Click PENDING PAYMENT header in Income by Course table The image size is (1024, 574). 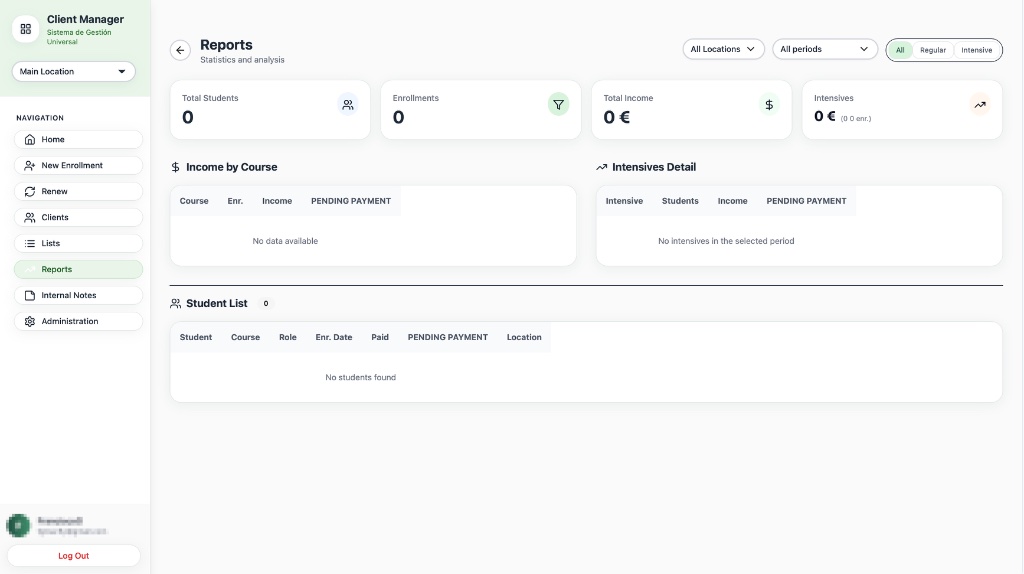(x=351, y=201)
